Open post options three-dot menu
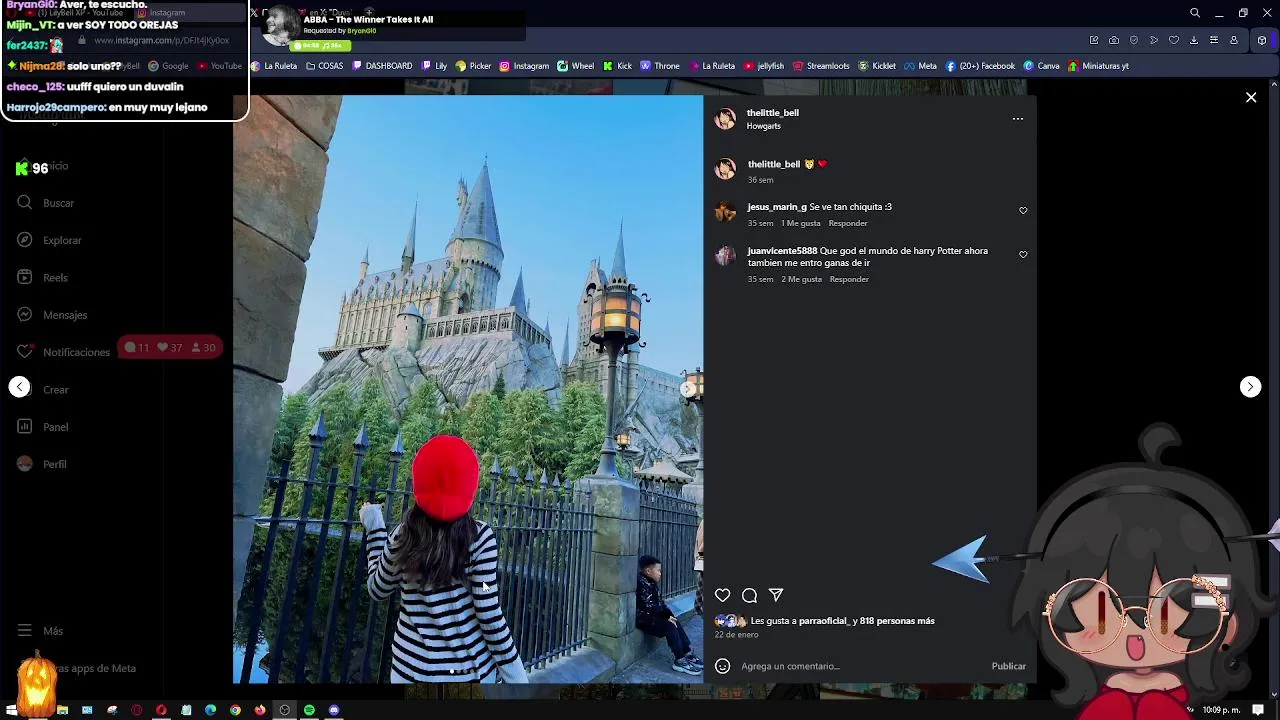 (x=1017, y=119)
